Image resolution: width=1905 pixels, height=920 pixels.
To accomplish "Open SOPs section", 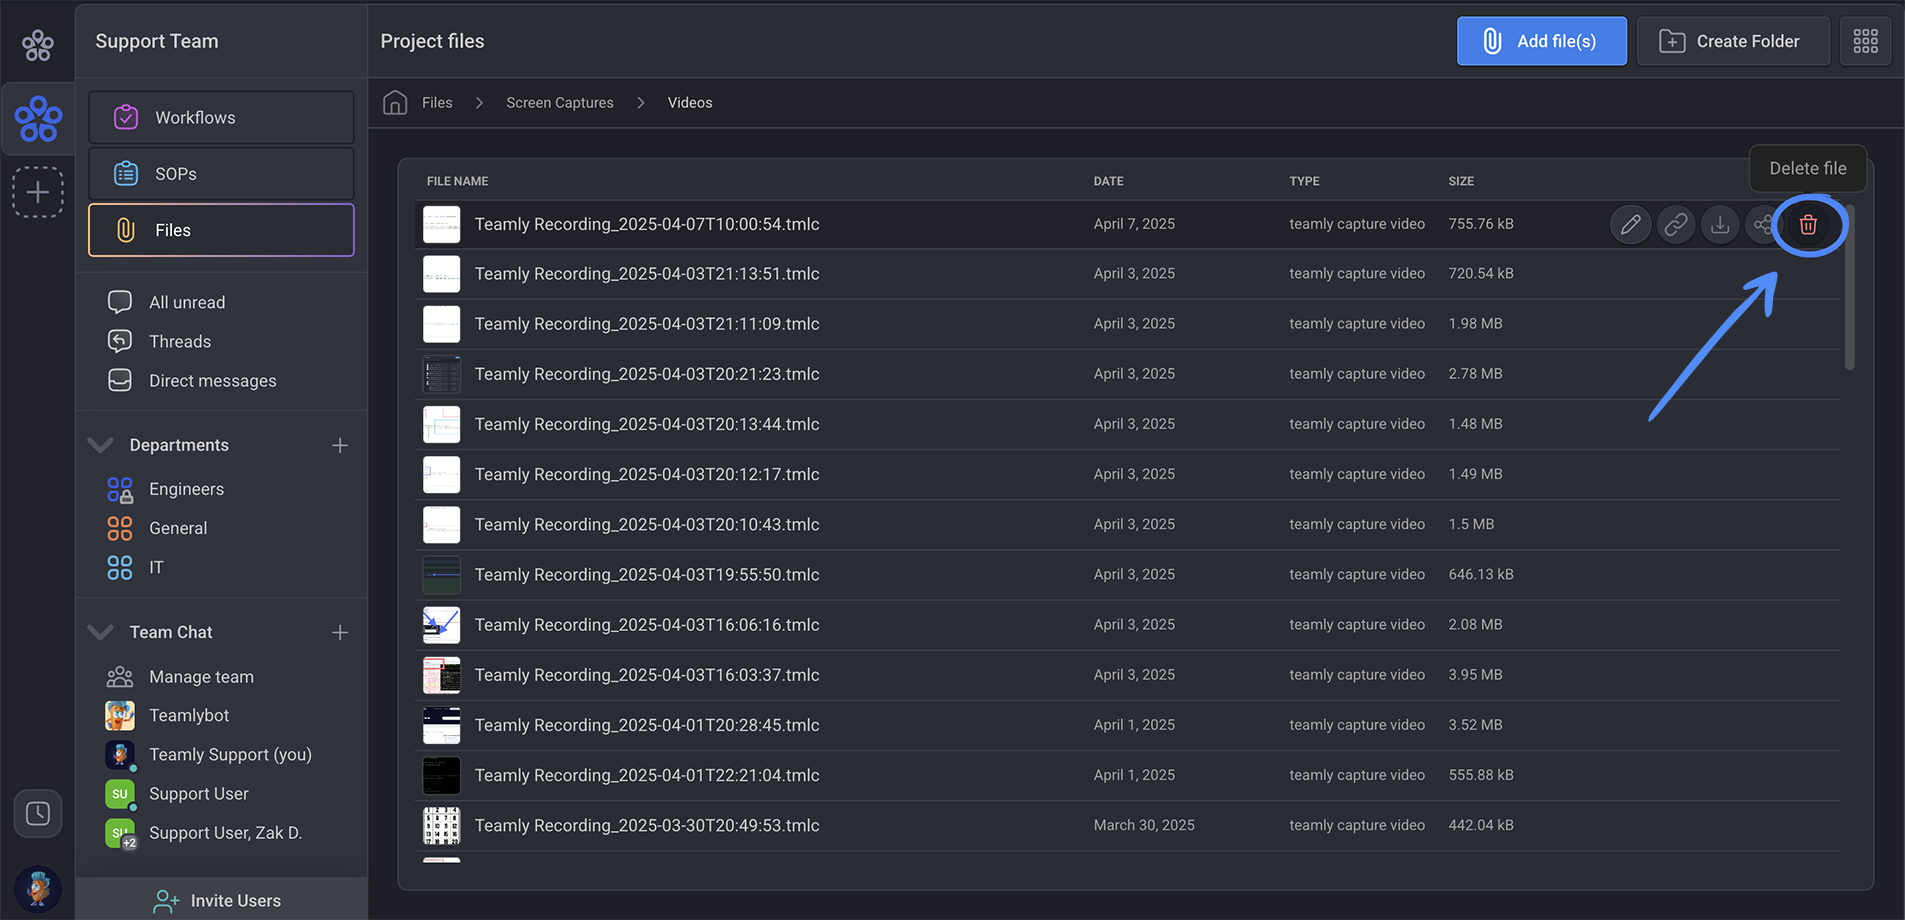I will coord(221,174).
